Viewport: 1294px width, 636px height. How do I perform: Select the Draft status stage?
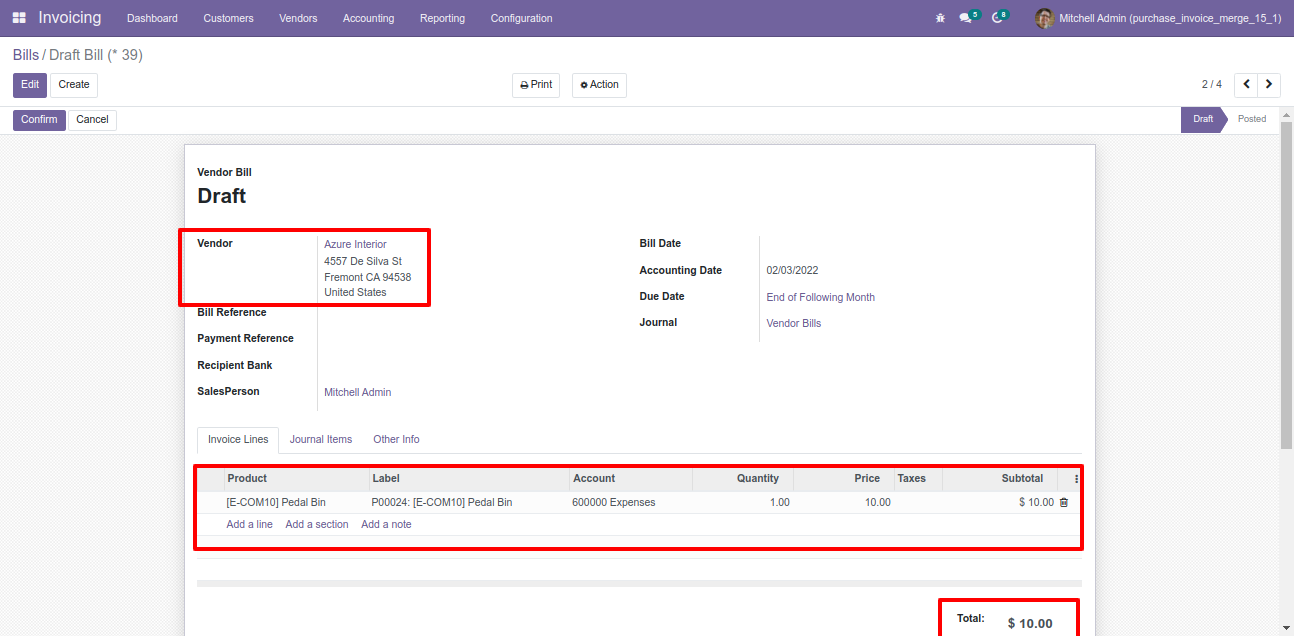click(1202, 119)
